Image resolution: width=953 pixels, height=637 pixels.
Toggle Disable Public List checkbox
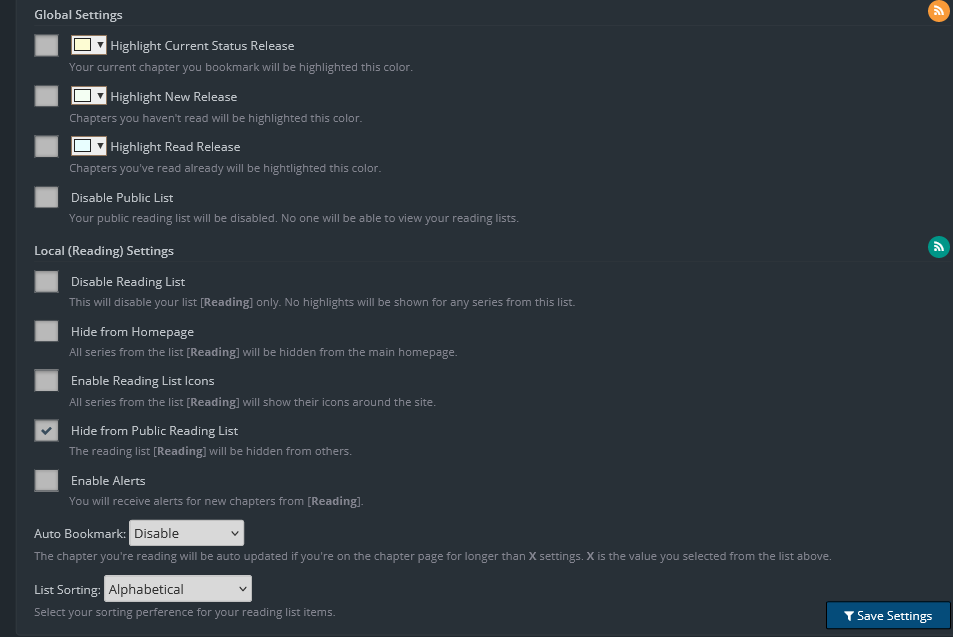[x=46, y=197]
